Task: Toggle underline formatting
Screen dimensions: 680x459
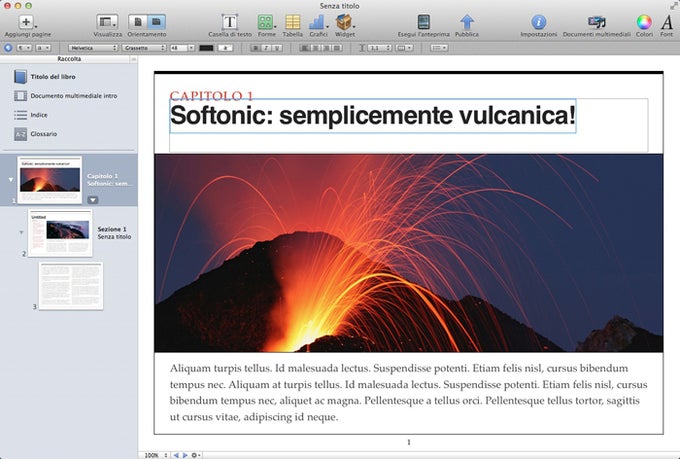Action: [276, 48]
